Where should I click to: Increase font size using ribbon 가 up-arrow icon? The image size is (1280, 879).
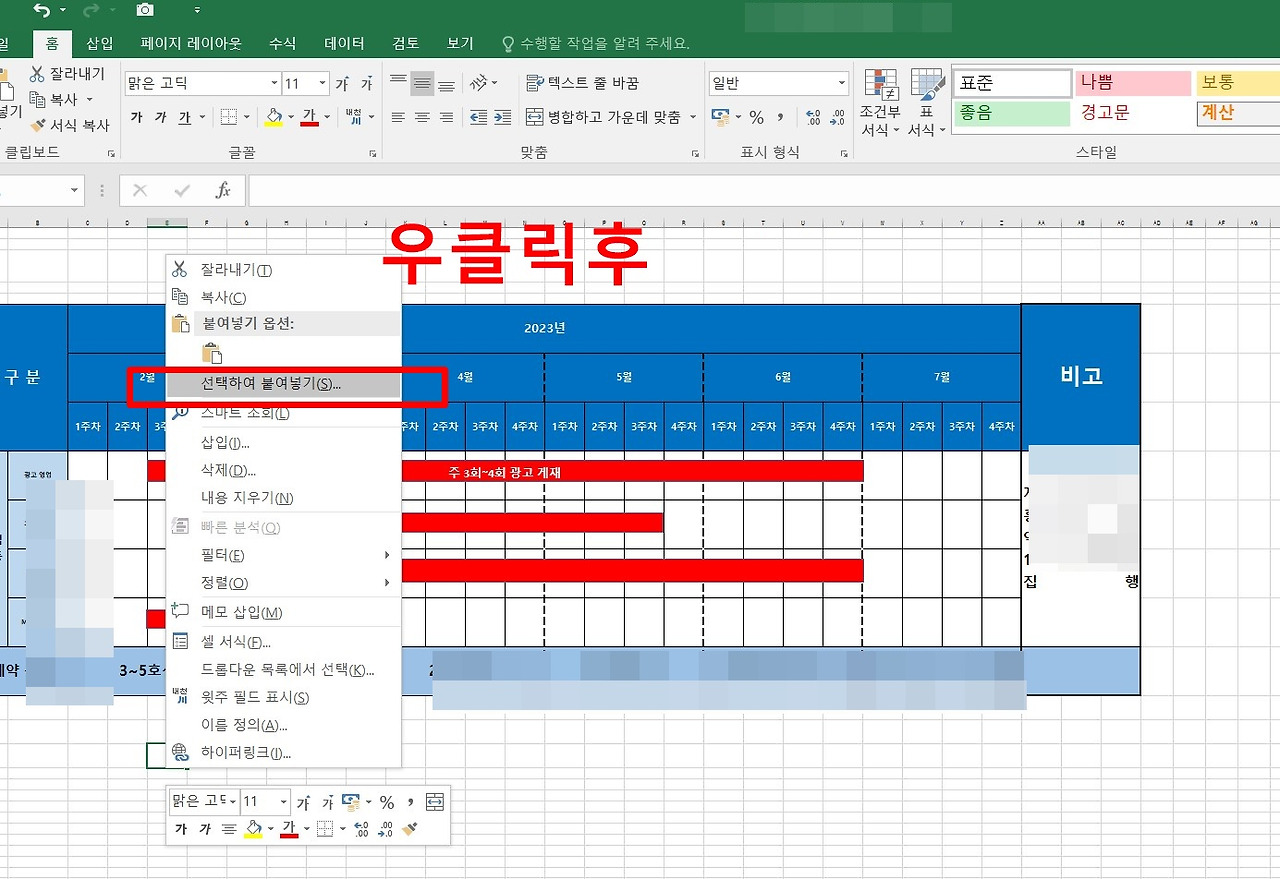pyautogui.click(x=343, y=84)
